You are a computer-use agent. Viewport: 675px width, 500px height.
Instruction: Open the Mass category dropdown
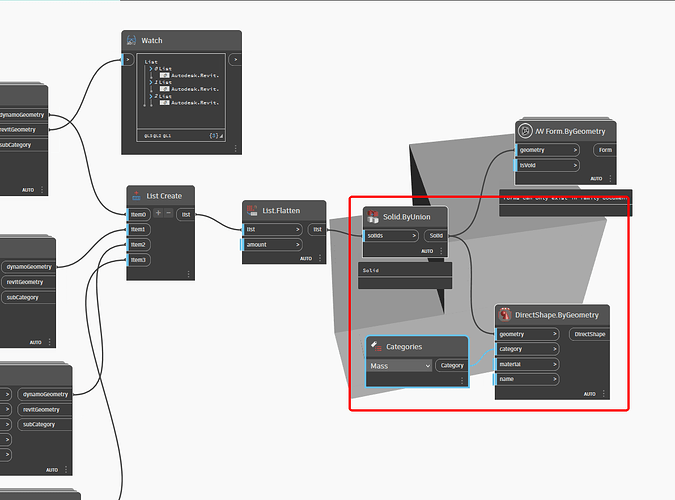coord(400,366)
